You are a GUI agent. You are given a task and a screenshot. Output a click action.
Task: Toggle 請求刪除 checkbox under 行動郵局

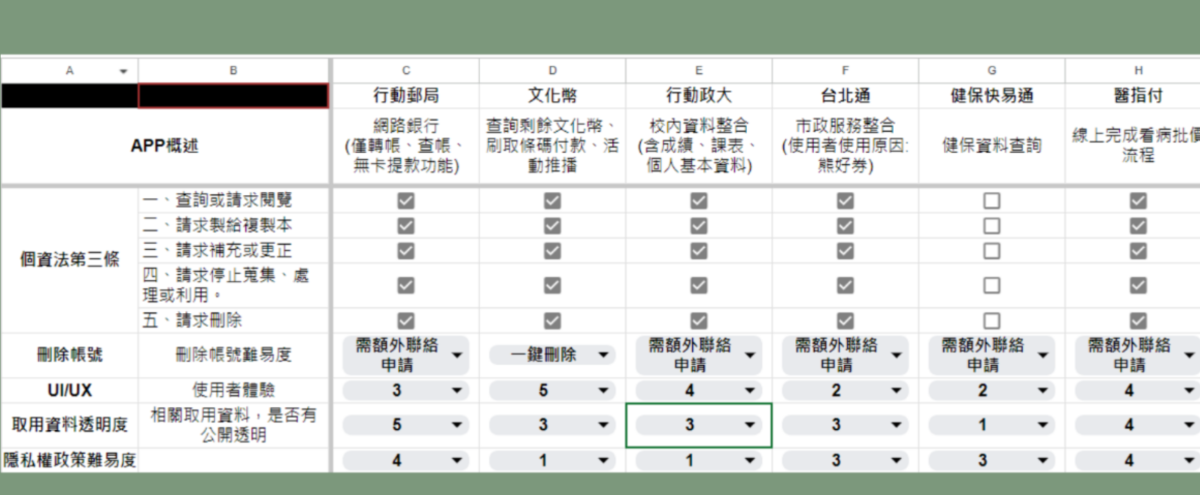405,321
